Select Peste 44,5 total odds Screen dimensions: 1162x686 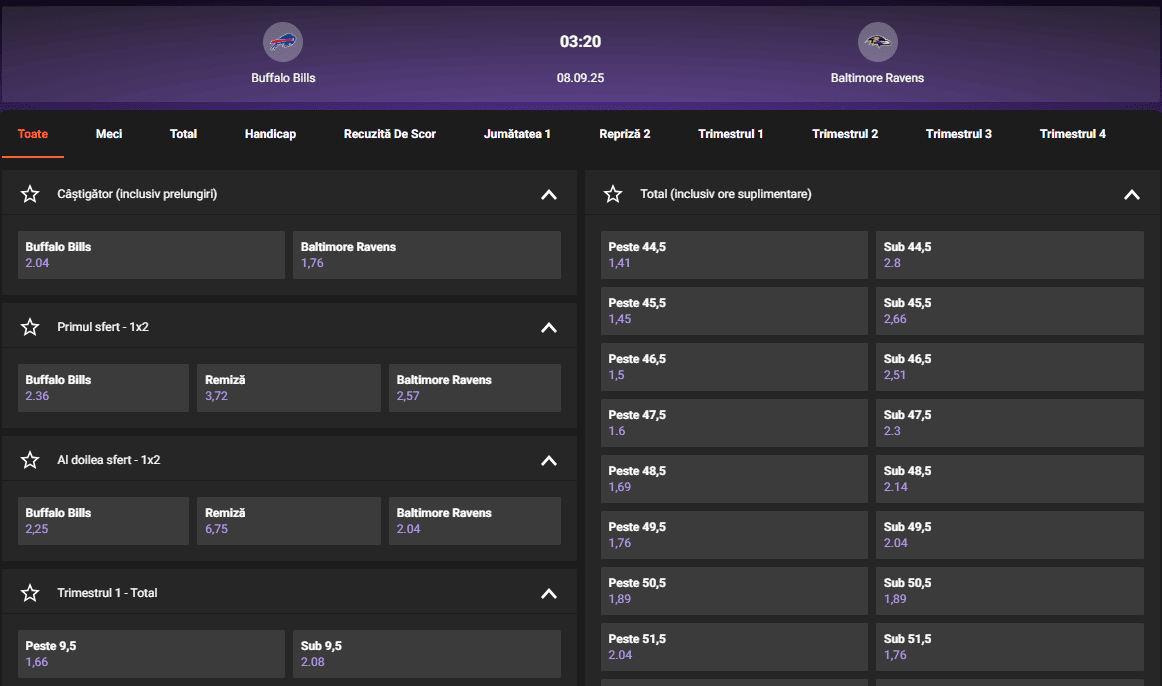(x=734, y=255)
